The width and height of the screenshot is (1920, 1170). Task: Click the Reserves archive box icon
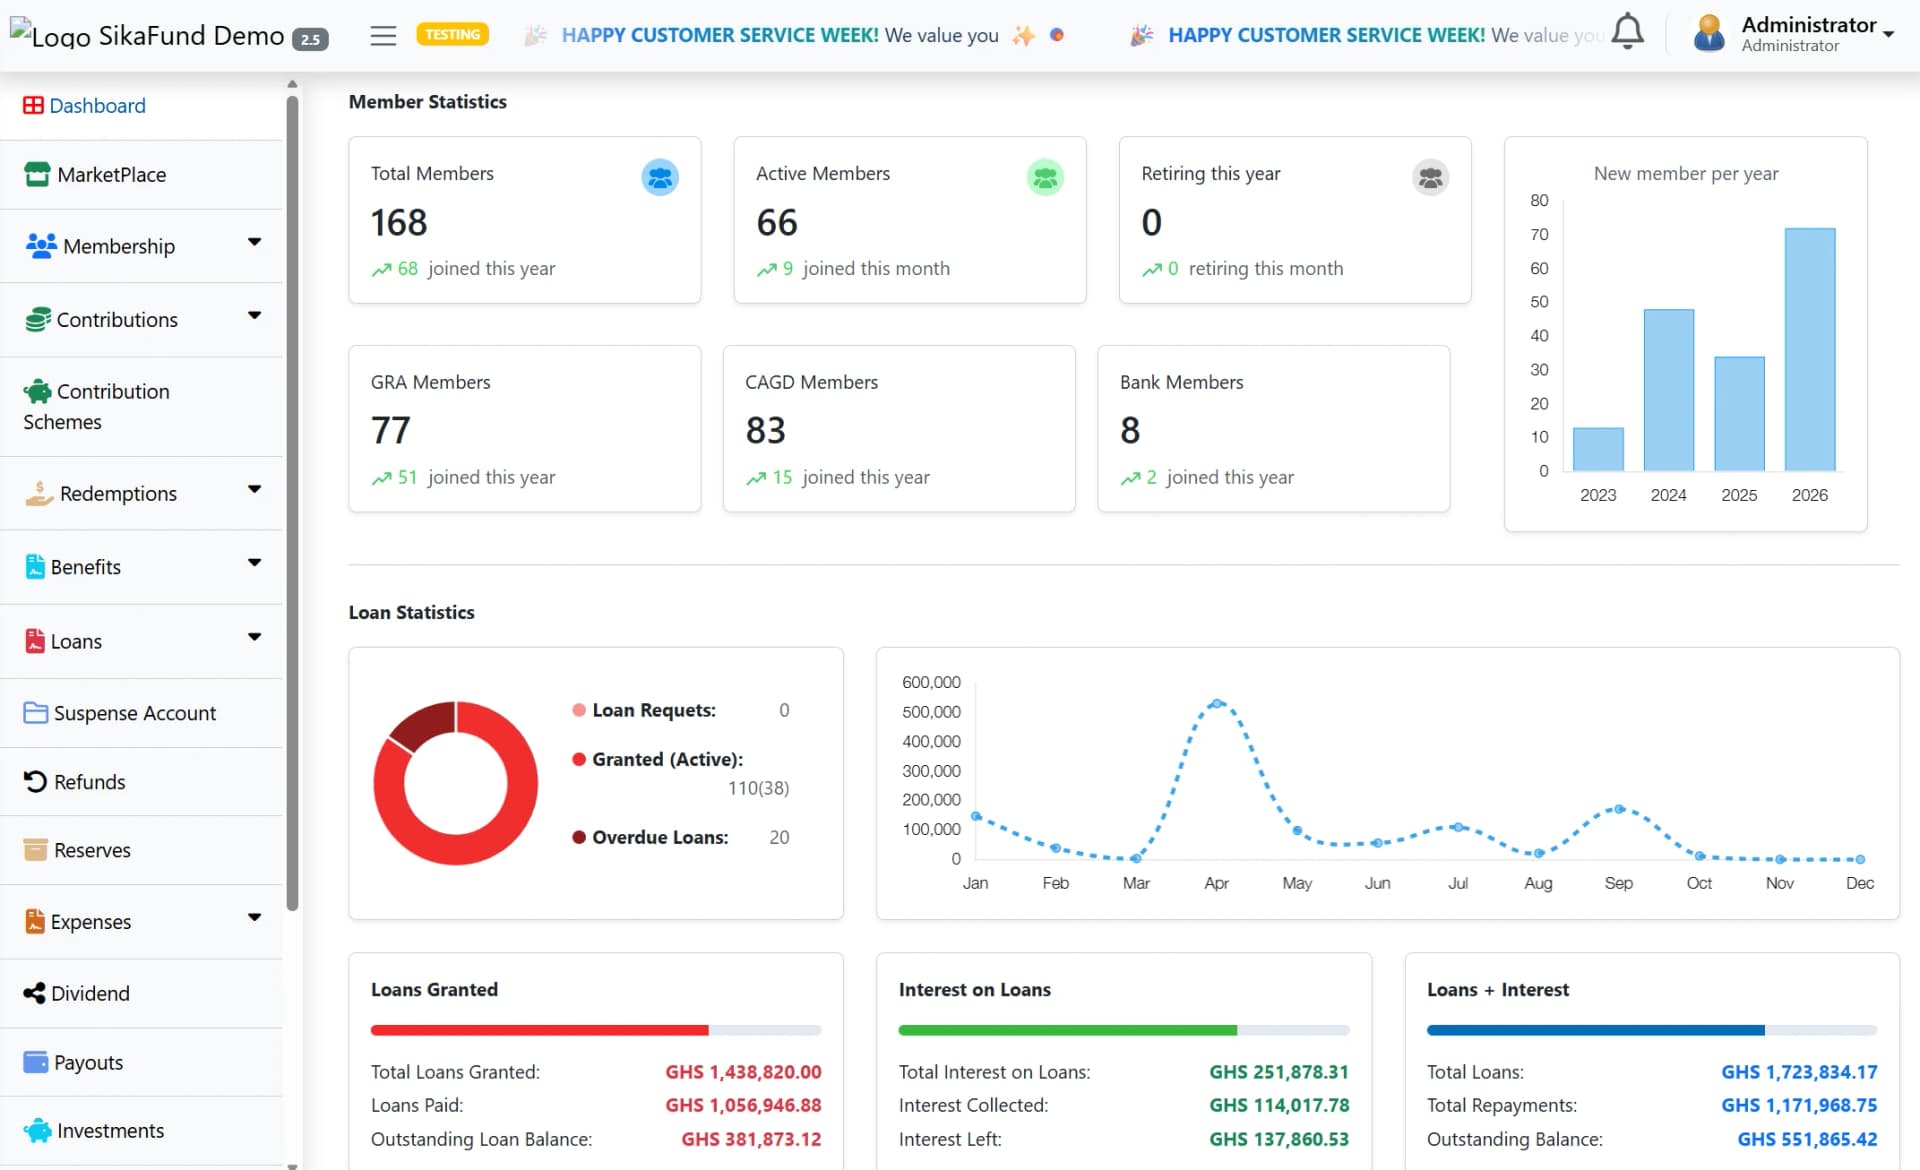pyautogui.click(x=36, y=850)
